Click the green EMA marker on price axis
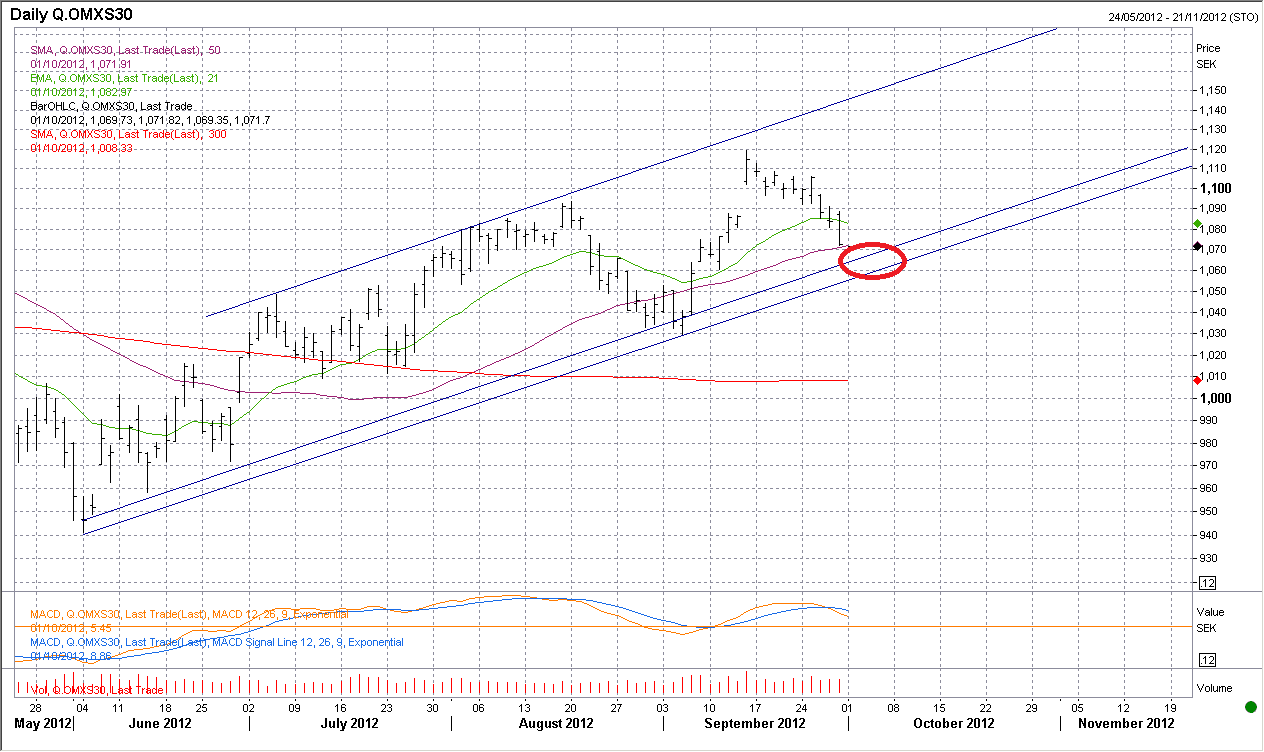This screenshot has height=752, width=1264. pyautogui.click(x=1198, y=224)
